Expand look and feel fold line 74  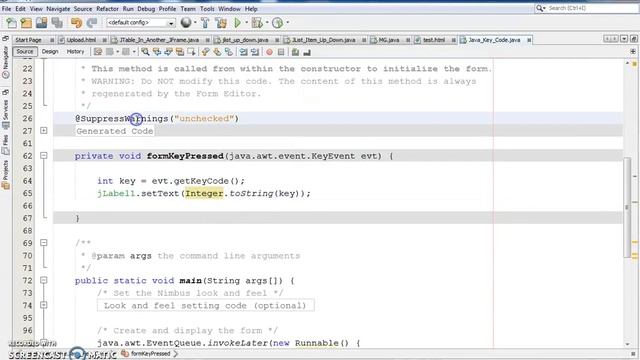pos(44,305)
